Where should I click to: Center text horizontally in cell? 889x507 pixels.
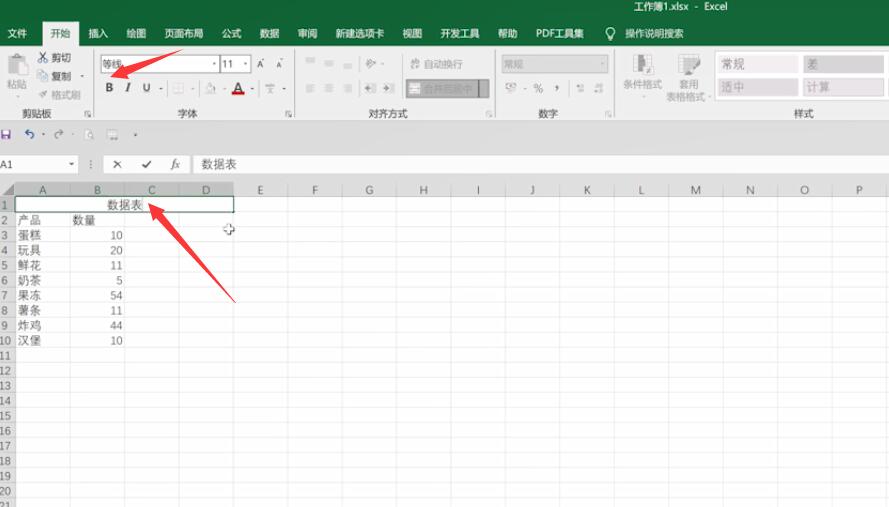tap(329, 88)
